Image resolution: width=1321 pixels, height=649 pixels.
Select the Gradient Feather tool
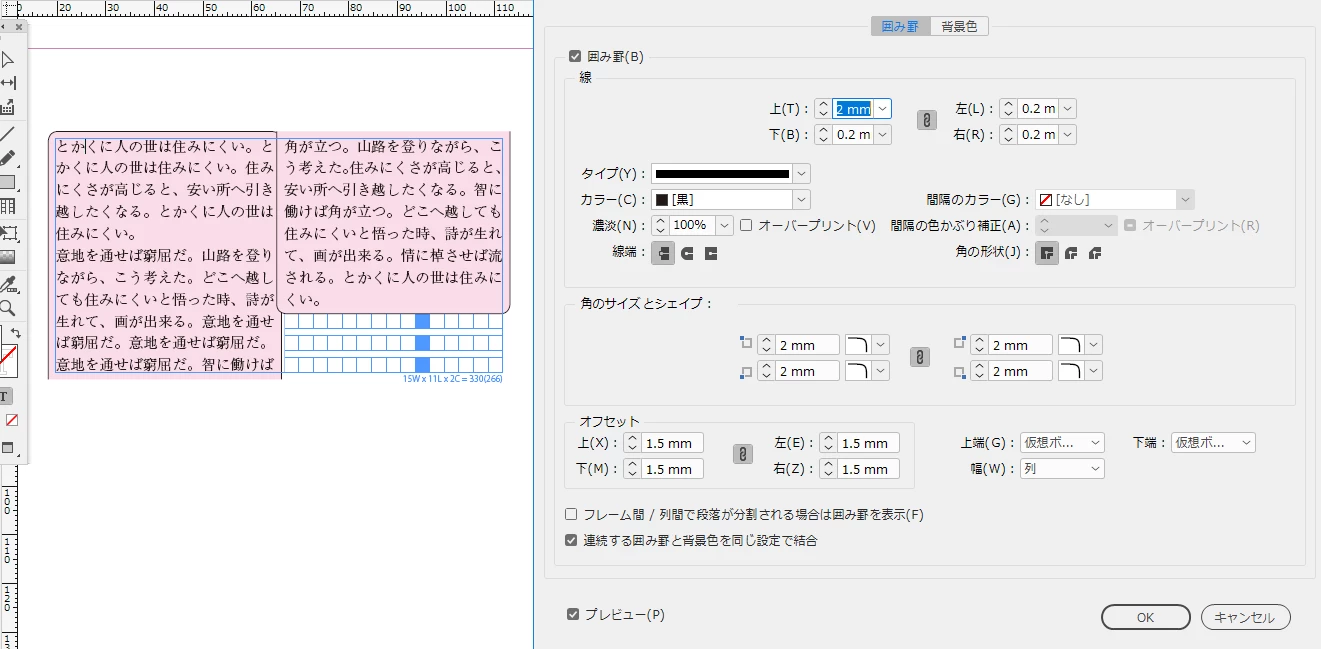8,258
